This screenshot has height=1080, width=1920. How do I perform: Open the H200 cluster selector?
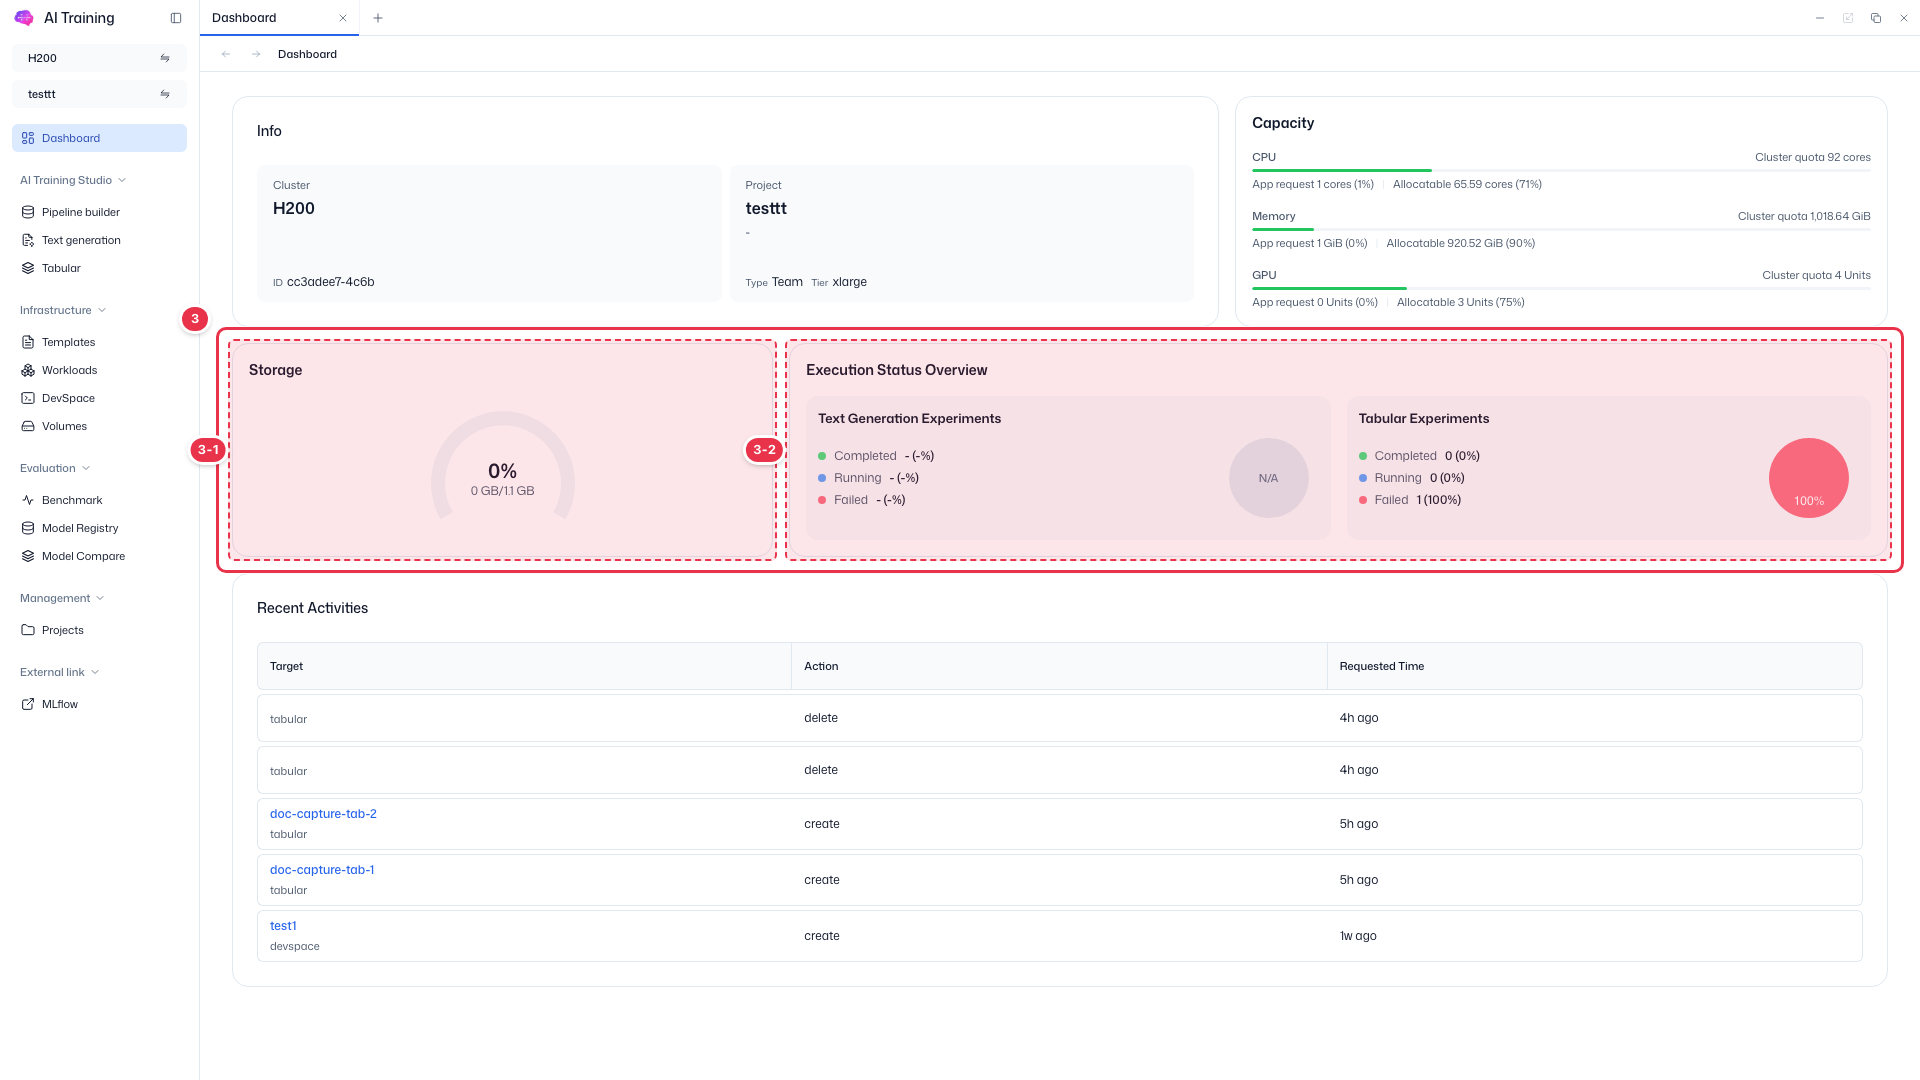coord(99,58)
